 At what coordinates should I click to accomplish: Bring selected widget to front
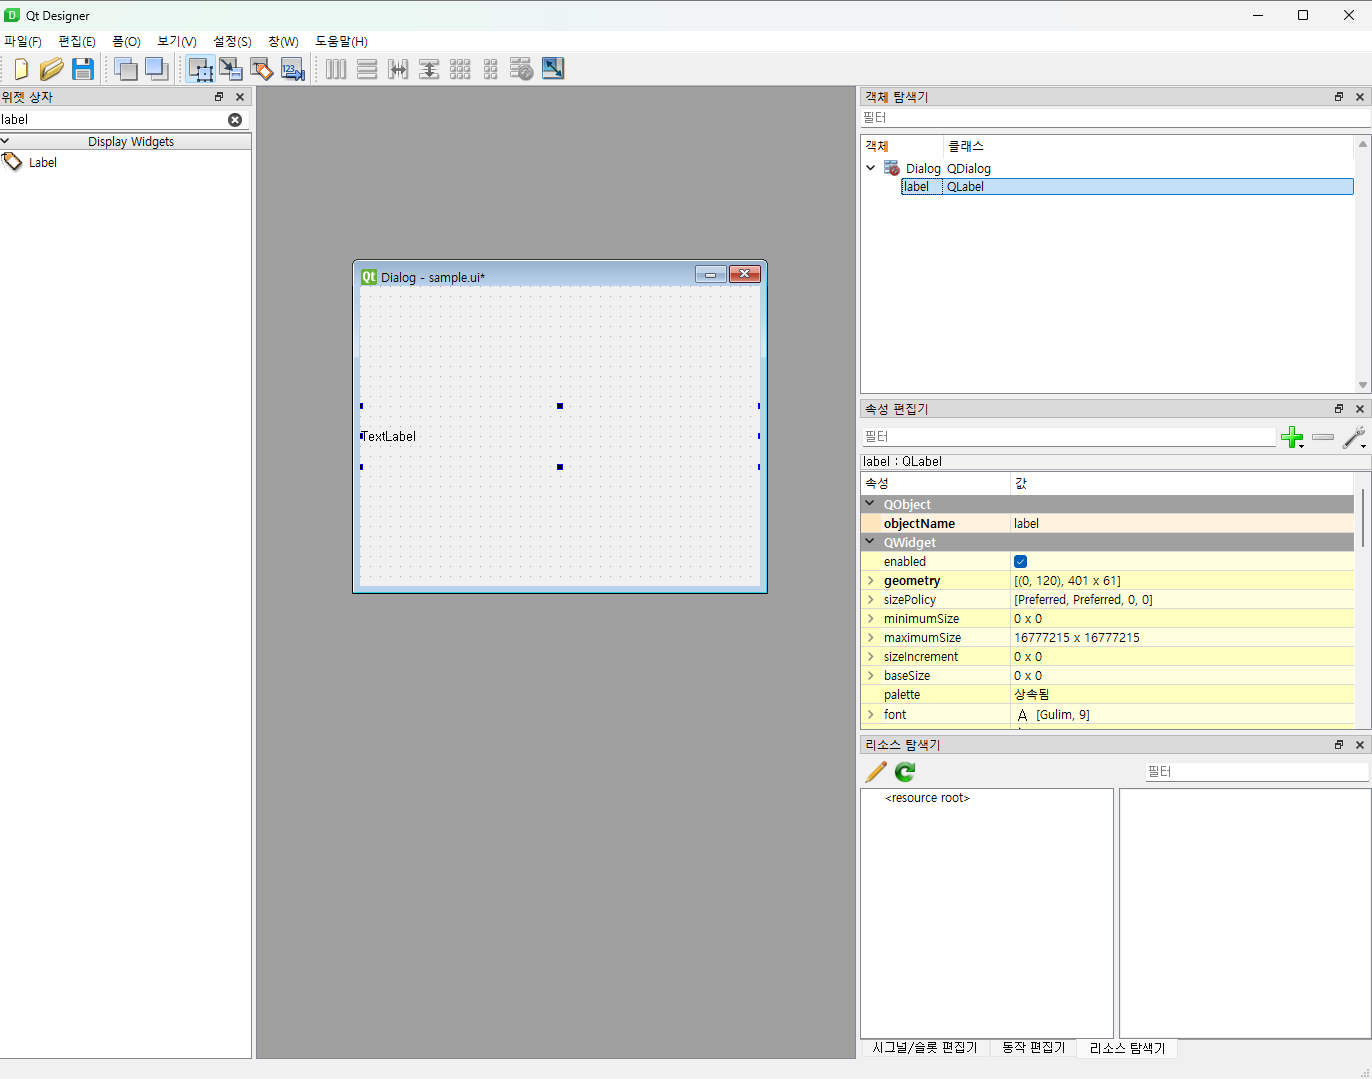pyautogui.click(x=157, y=69)
